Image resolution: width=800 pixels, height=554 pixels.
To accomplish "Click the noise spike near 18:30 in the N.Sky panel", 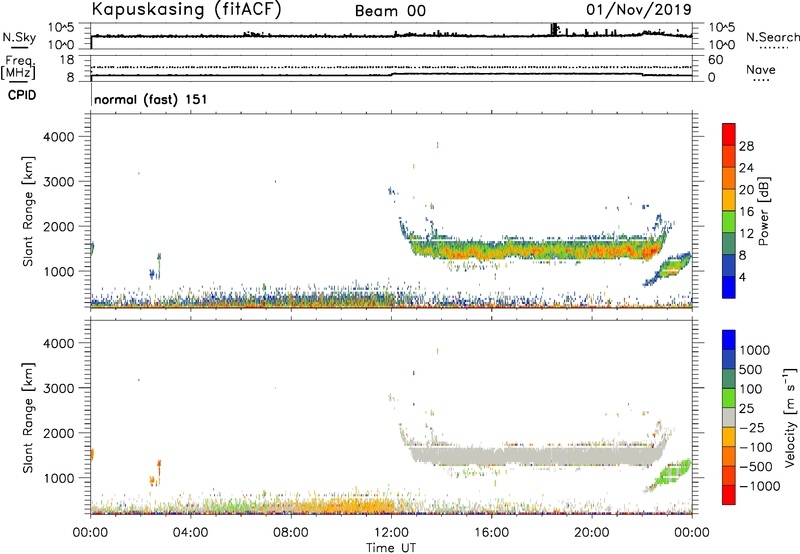I will click(554, 30).
